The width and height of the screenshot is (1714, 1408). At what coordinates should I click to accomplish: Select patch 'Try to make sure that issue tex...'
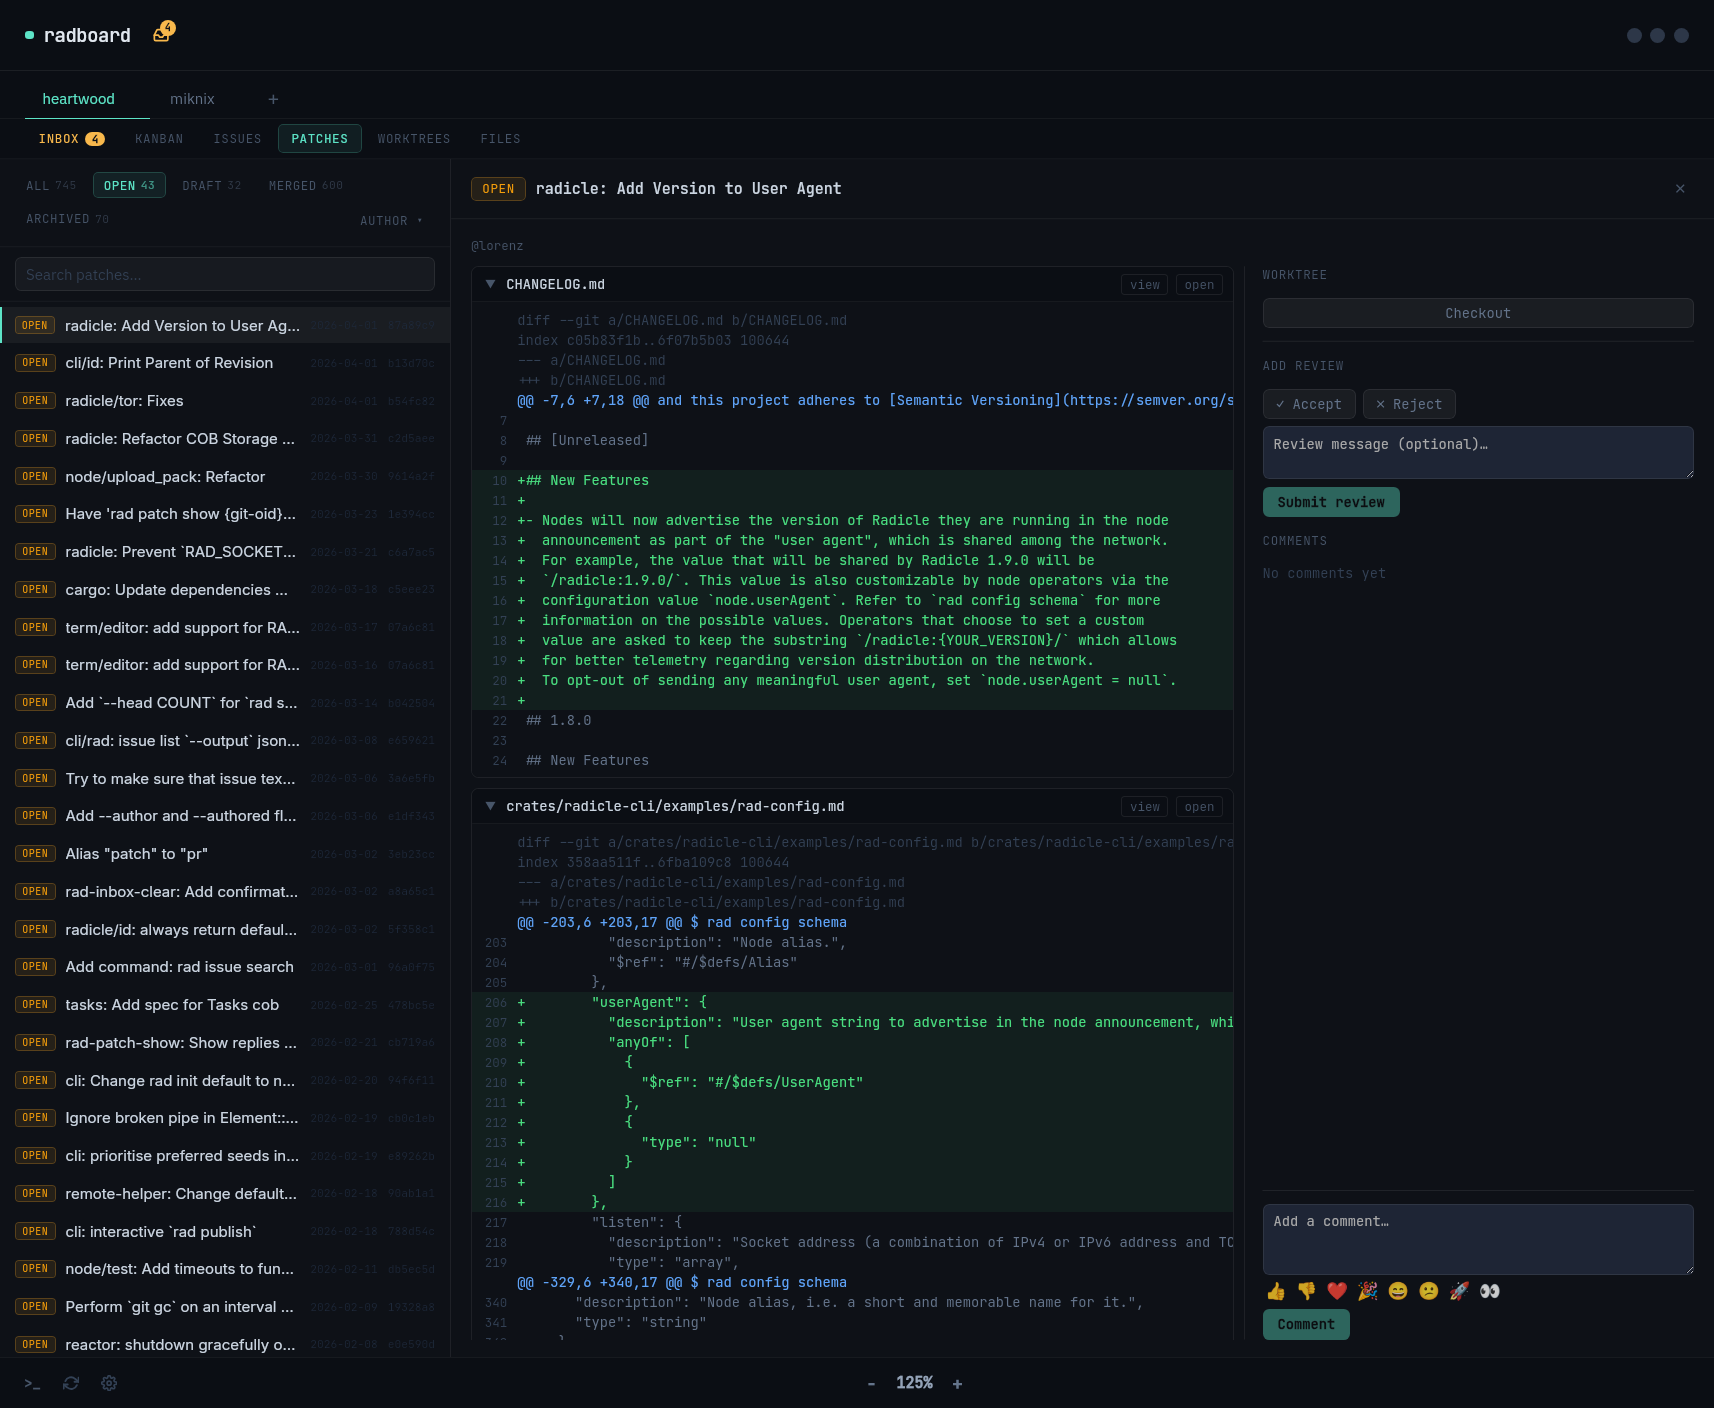pyautogui.click(x=225, y=779)
